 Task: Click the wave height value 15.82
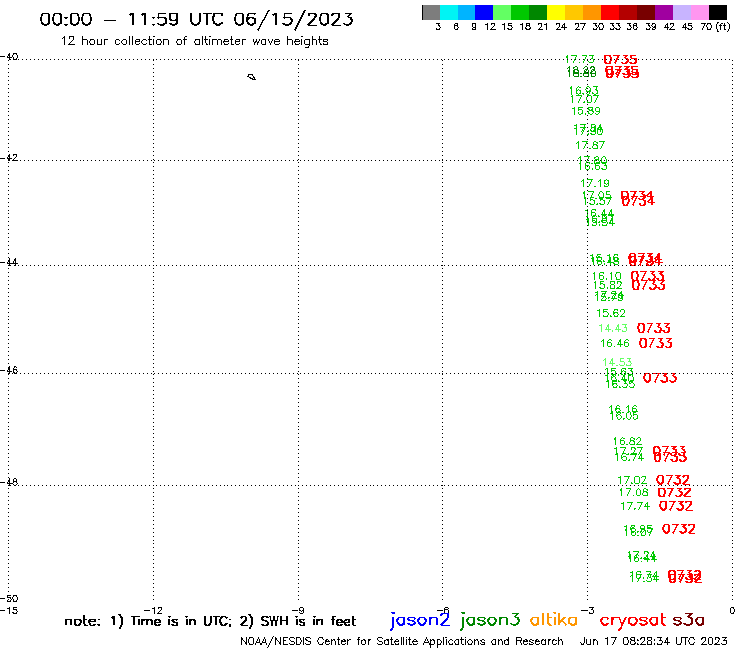coord(607,285)
